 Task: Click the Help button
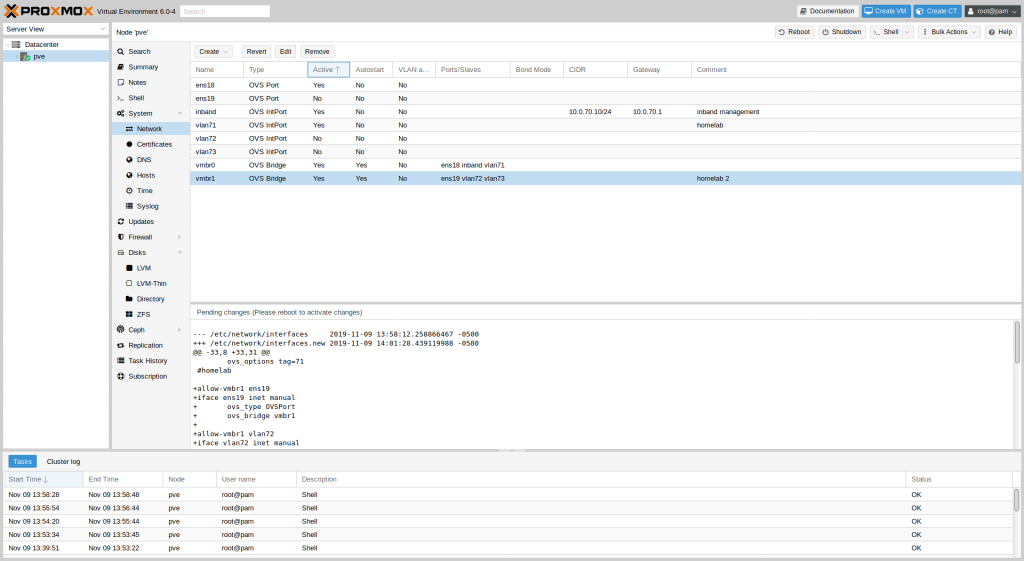point(1000,32)
